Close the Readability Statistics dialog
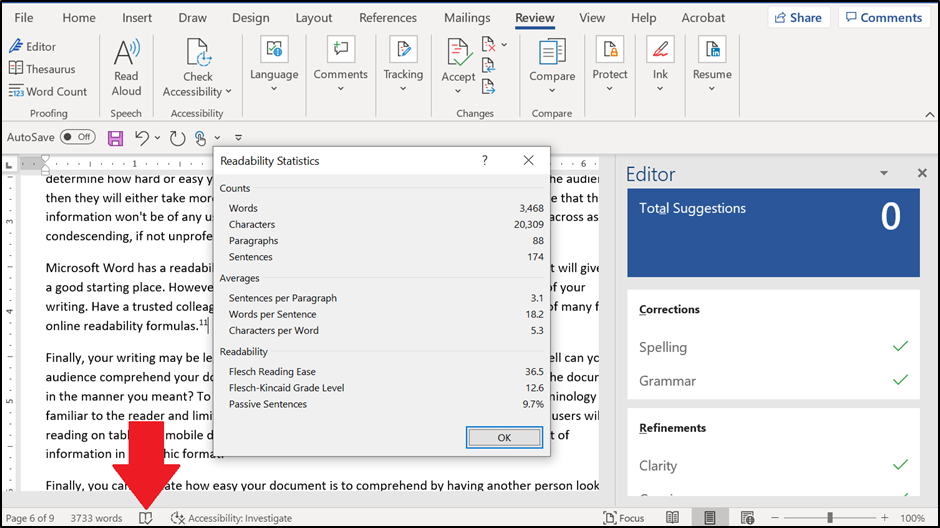This screenshot has height=528, width=940. pos(528,160)
